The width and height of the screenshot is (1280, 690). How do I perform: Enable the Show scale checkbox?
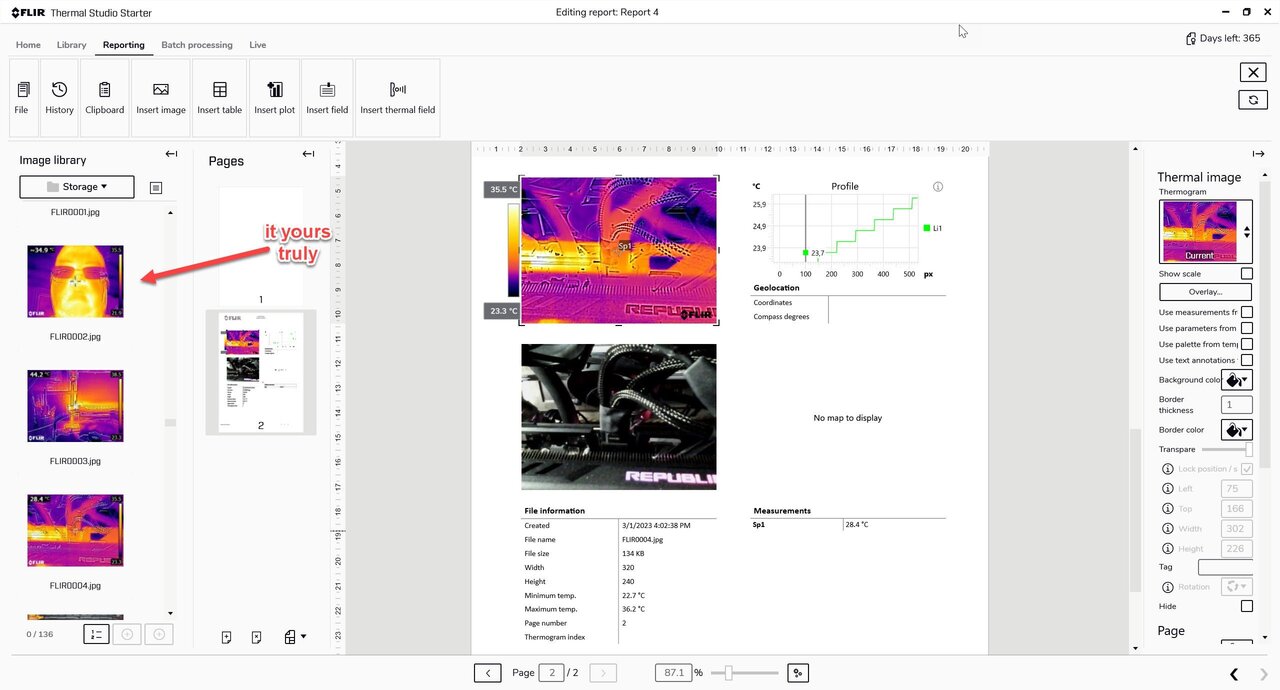click(x=1246, y=274)
